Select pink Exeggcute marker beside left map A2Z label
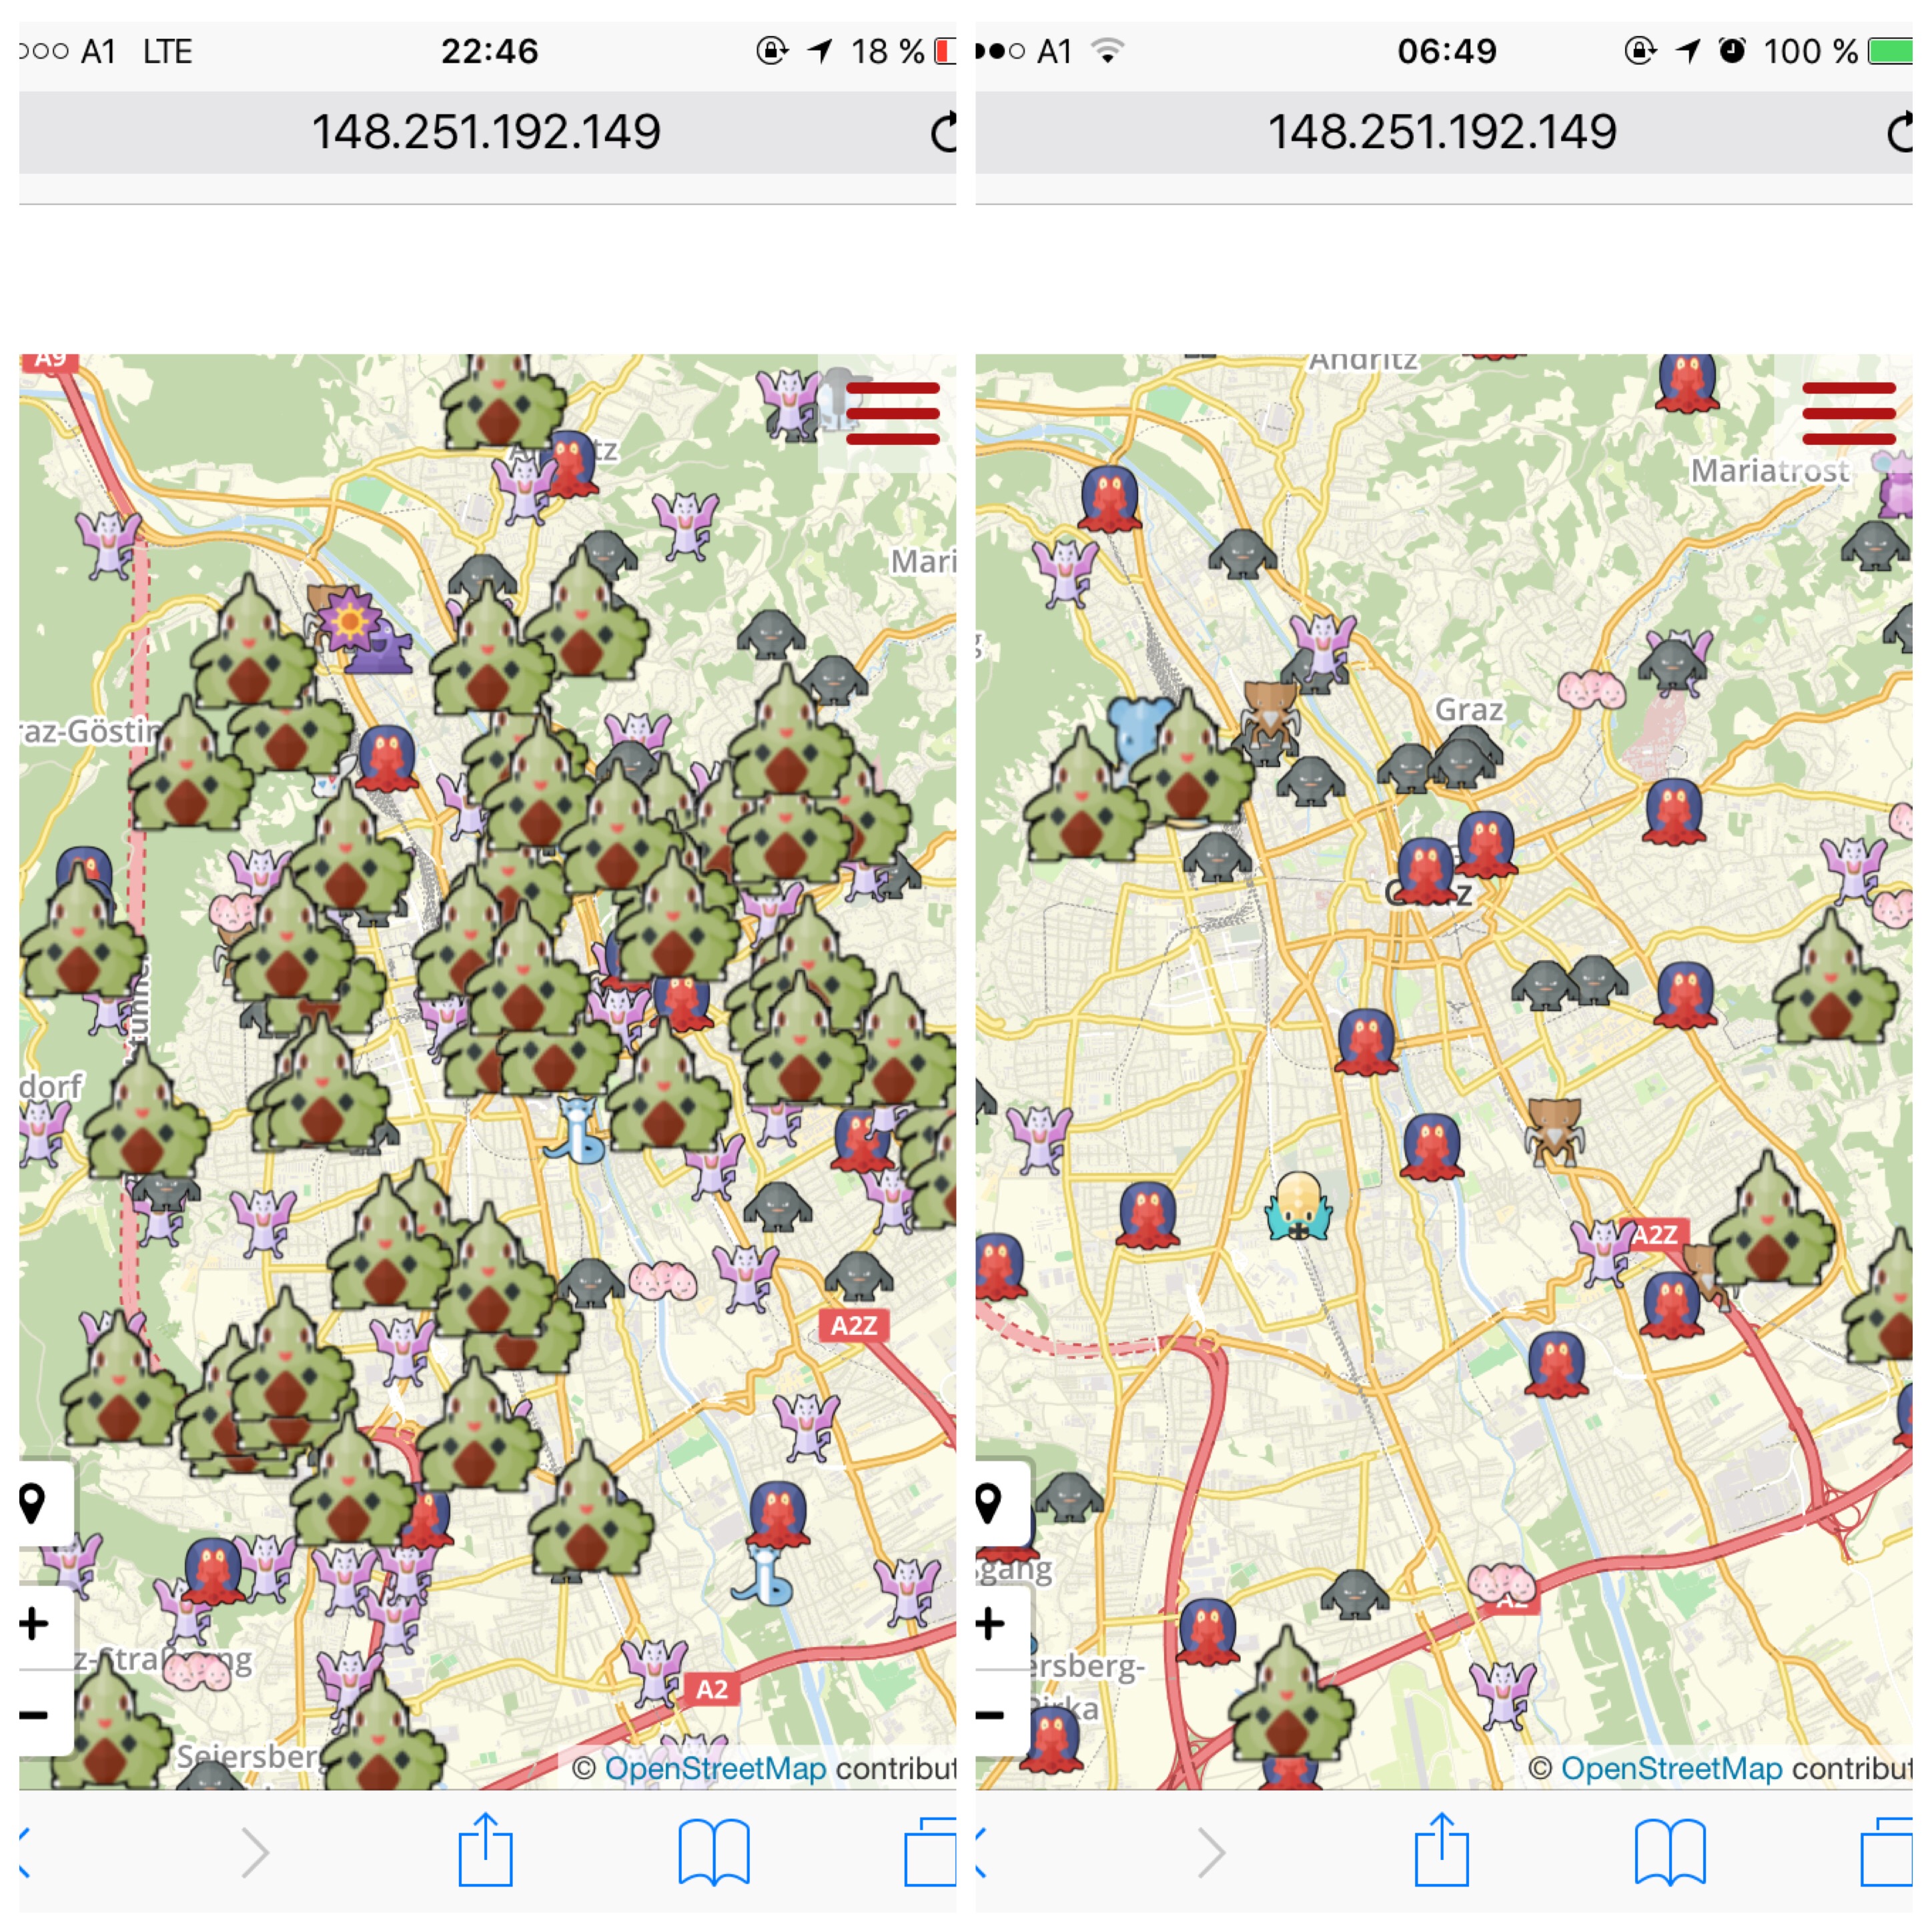This screenshot has width=1932, height=1932. 663,1280
